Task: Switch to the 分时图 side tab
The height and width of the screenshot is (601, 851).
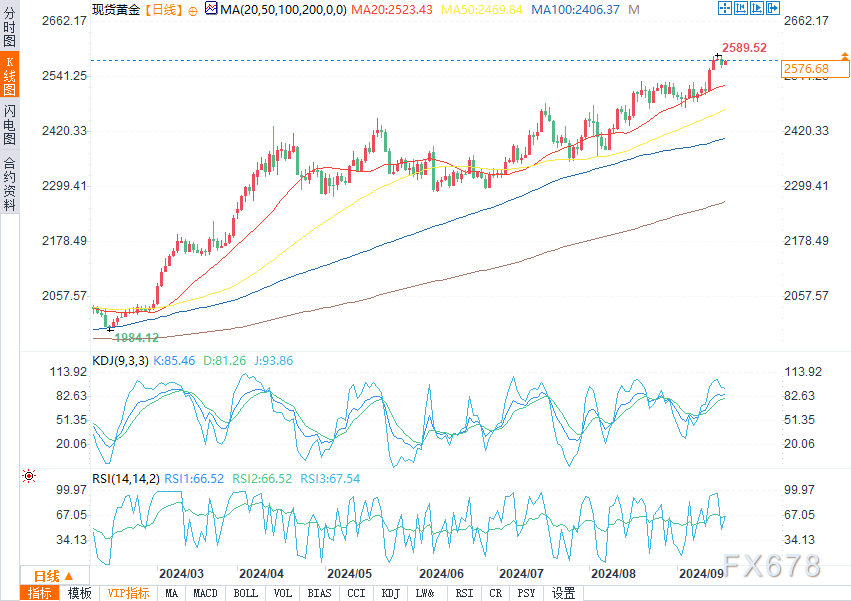Action: [x=9, y=26]
